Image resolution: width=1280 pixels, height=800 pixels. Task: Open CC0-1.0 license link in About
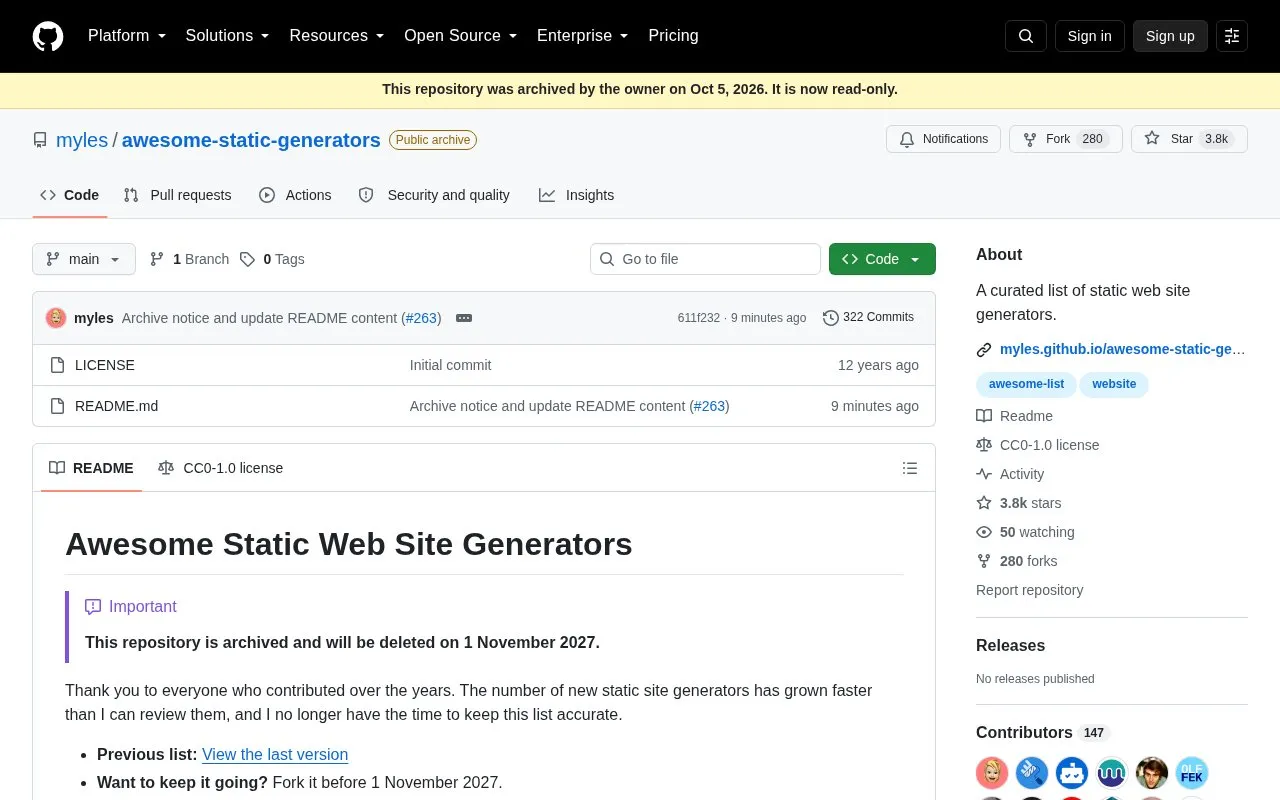1038,445
